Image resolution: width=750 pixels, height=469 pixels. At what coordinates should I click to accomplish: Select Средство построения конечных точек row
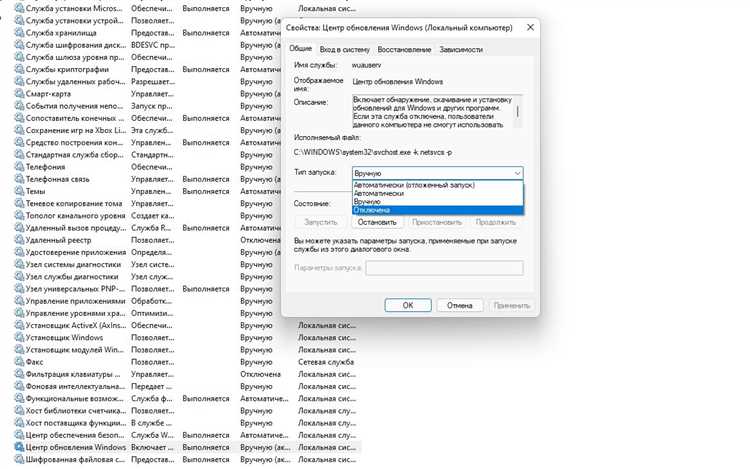(148, 142)
